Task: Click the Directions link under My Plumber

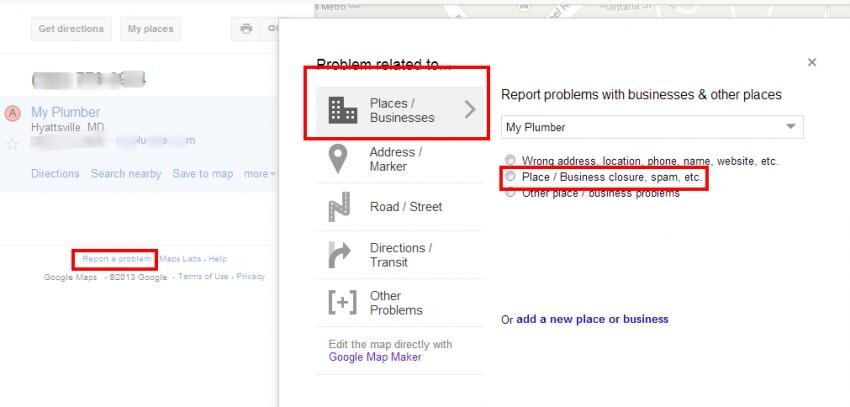Action: coord(55,174)
